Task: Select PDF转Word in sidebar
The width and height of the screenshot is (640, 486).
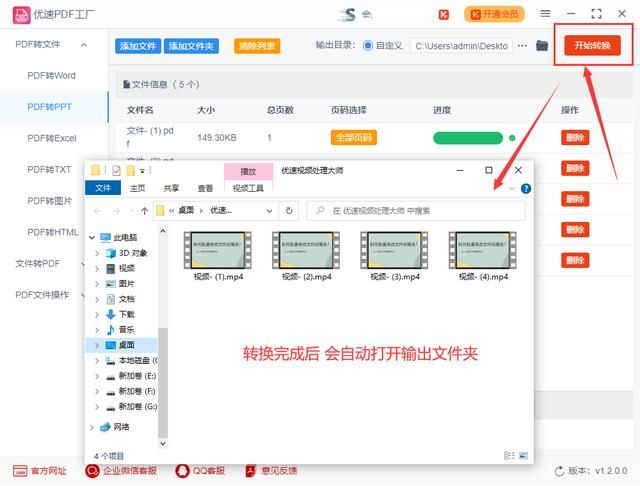Action: tap(51, 76)
